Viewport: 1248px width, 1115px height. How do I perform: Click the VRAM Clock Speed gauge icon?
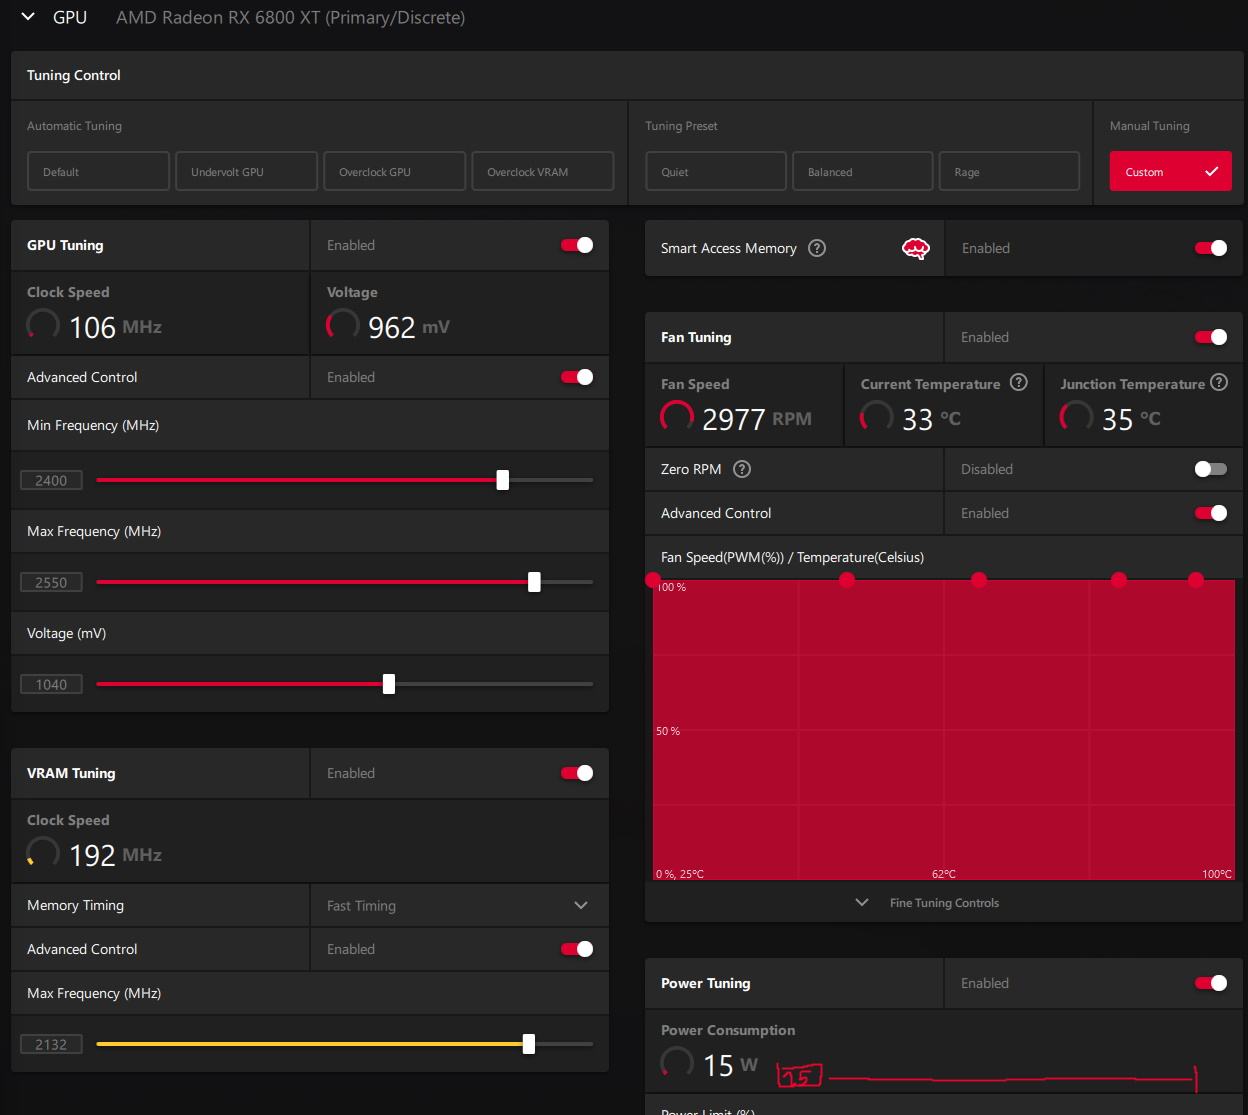coord(43,853)
